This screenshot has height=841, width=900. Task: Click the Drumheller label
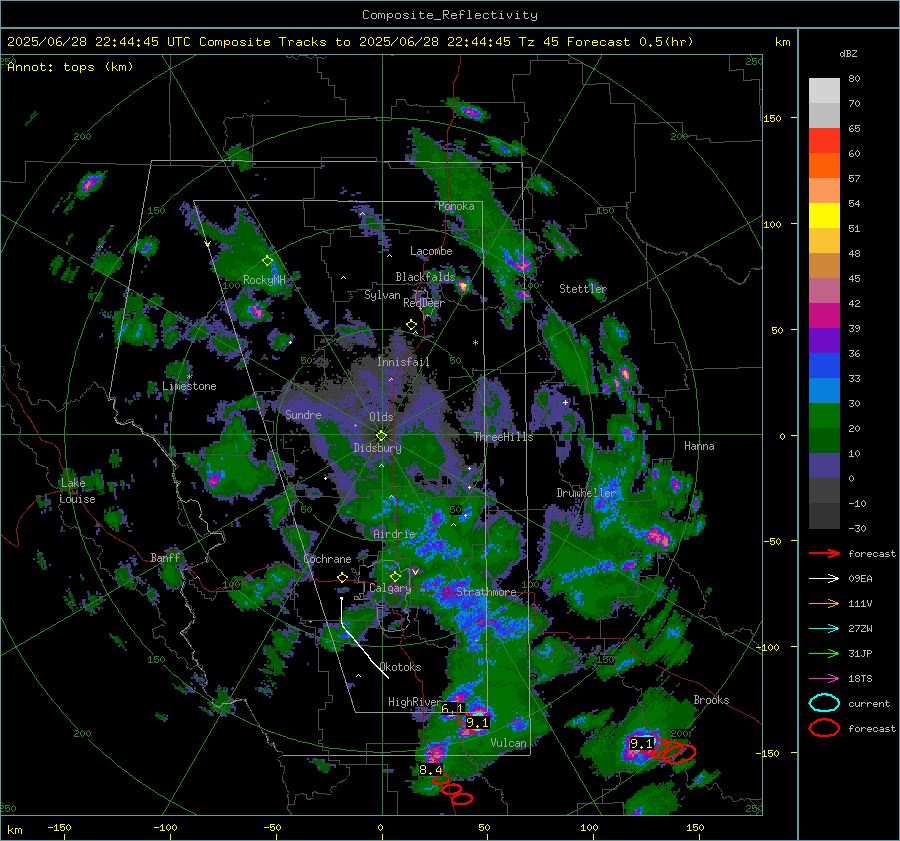[586, 493]
